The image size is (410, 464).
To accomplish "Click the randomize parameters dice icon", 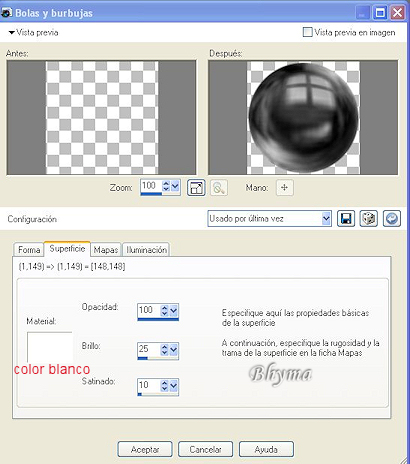I will point(369,219).
